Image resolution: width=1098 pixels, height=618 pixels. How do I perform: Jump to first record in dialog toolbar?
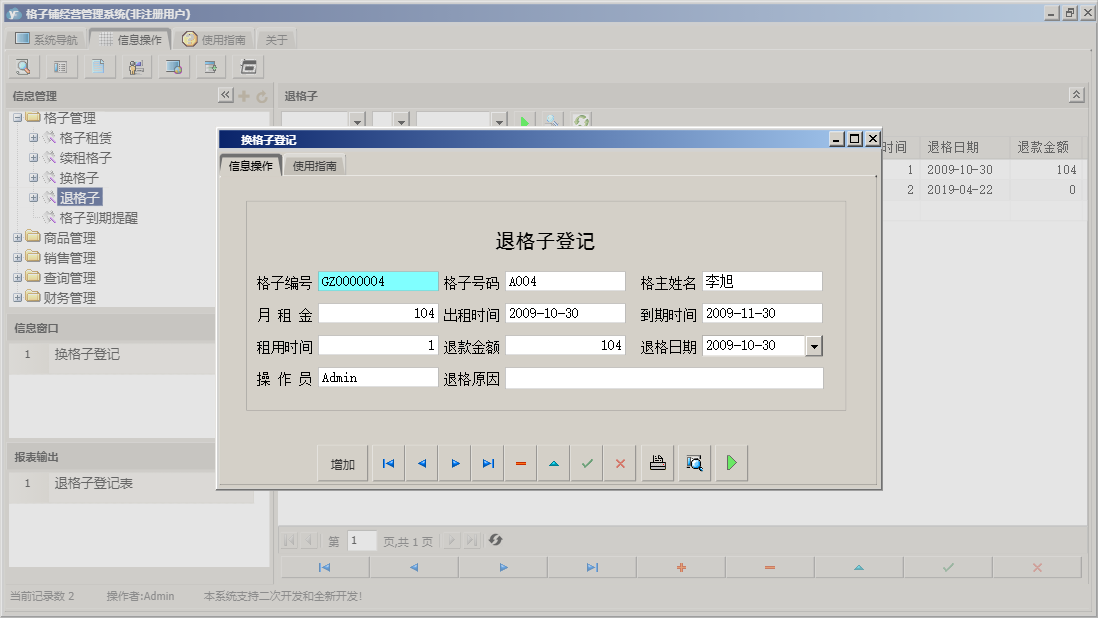pos(388,464)
